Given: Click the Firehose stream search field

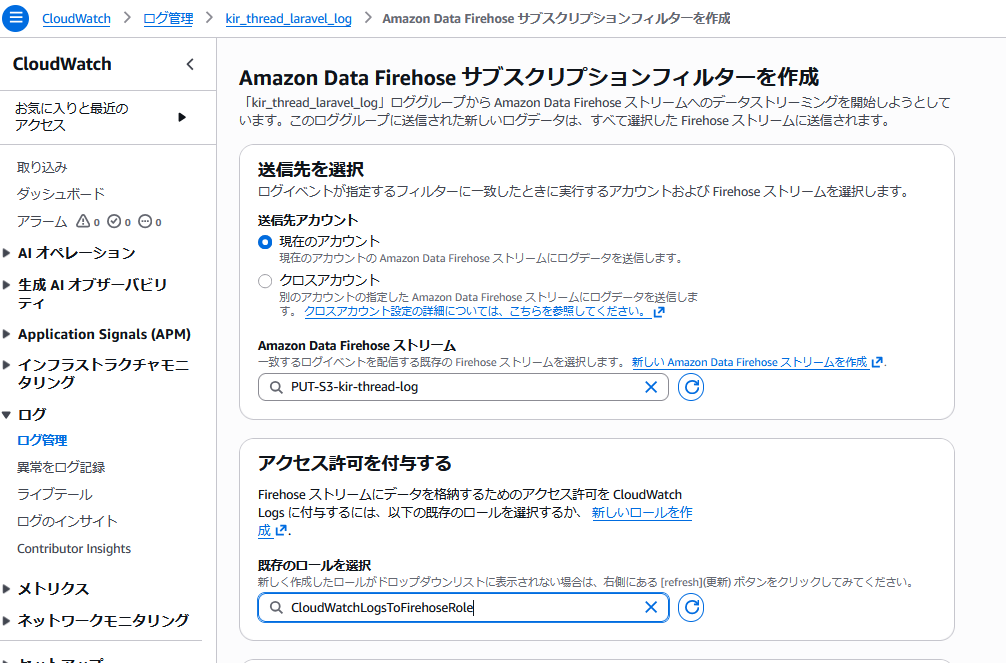Looking at the screenshot, I should pos(450,387).
